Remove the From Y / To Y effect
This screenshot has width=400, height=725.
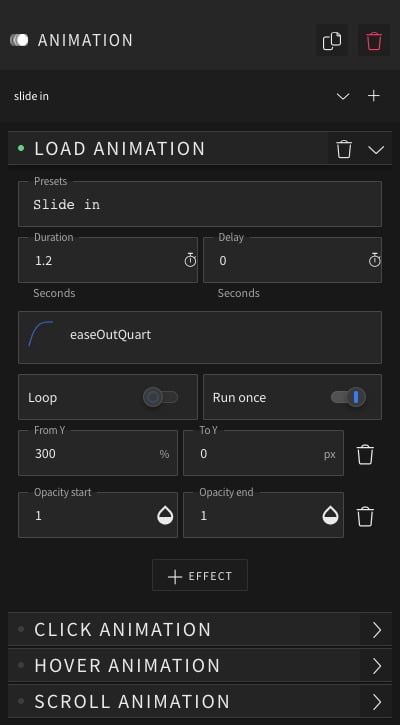click(365, 454)
